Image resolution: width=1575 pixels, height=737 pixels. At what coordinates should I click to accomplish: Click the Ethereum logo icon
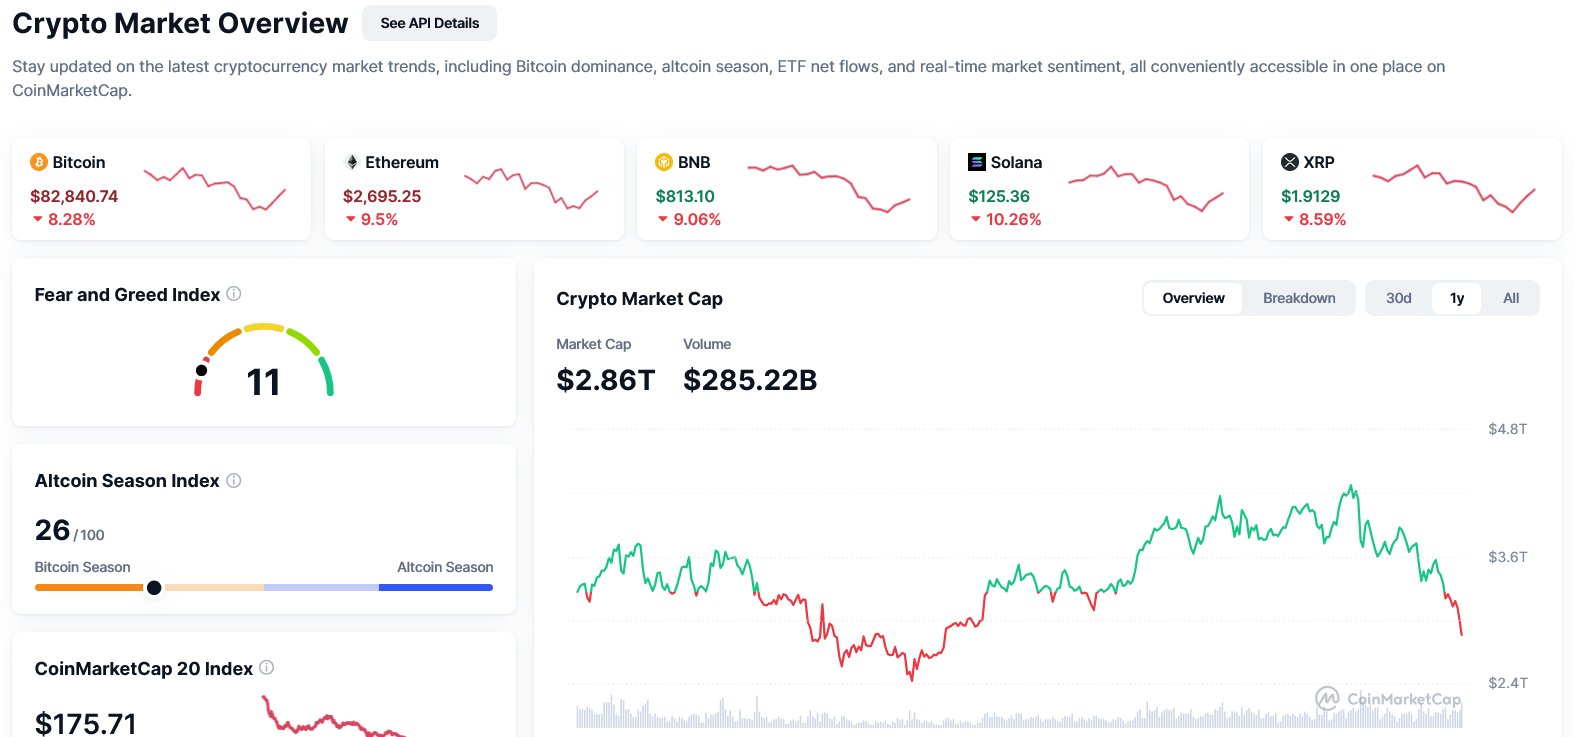pyautogui.click(x=352, y=162)
